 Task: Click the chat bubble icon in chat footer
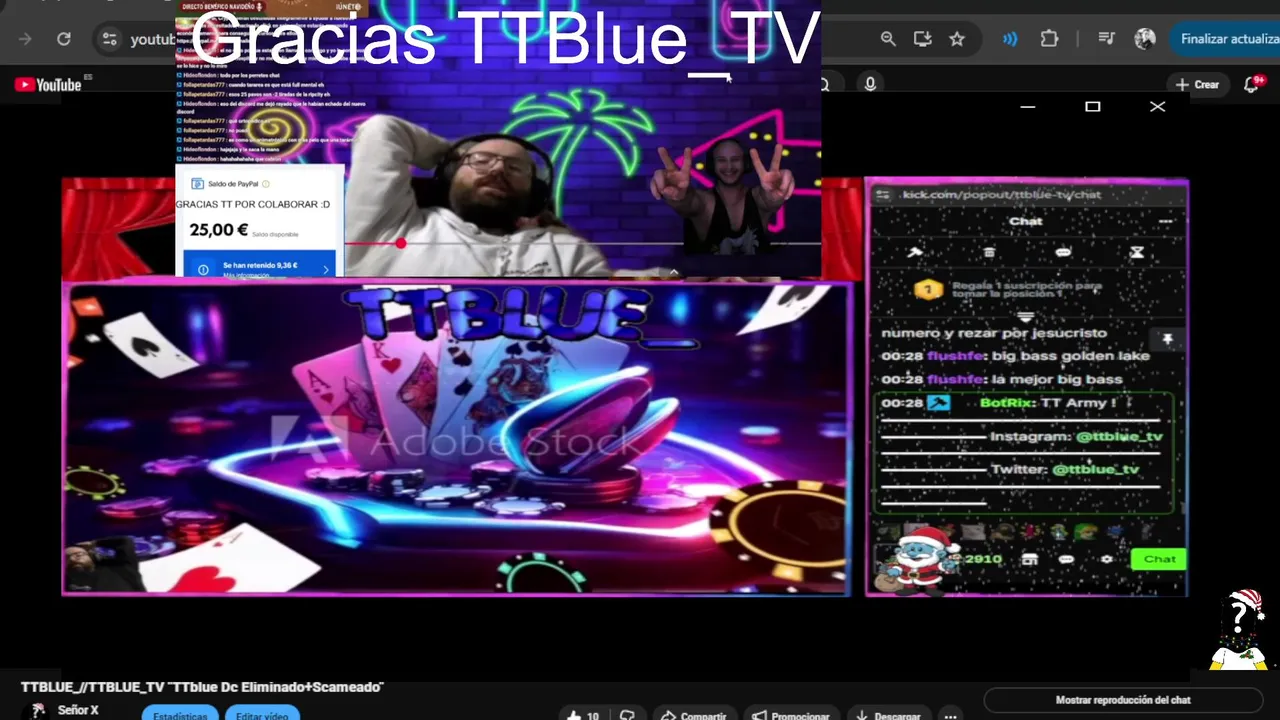tap(1067, 560)
